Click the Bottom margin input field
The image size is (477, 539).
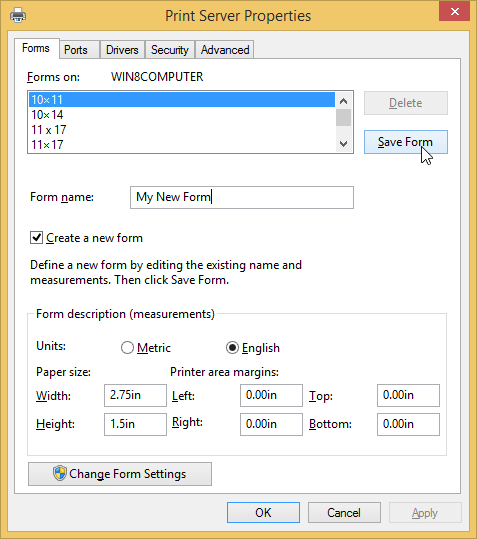tap(408, 424)
